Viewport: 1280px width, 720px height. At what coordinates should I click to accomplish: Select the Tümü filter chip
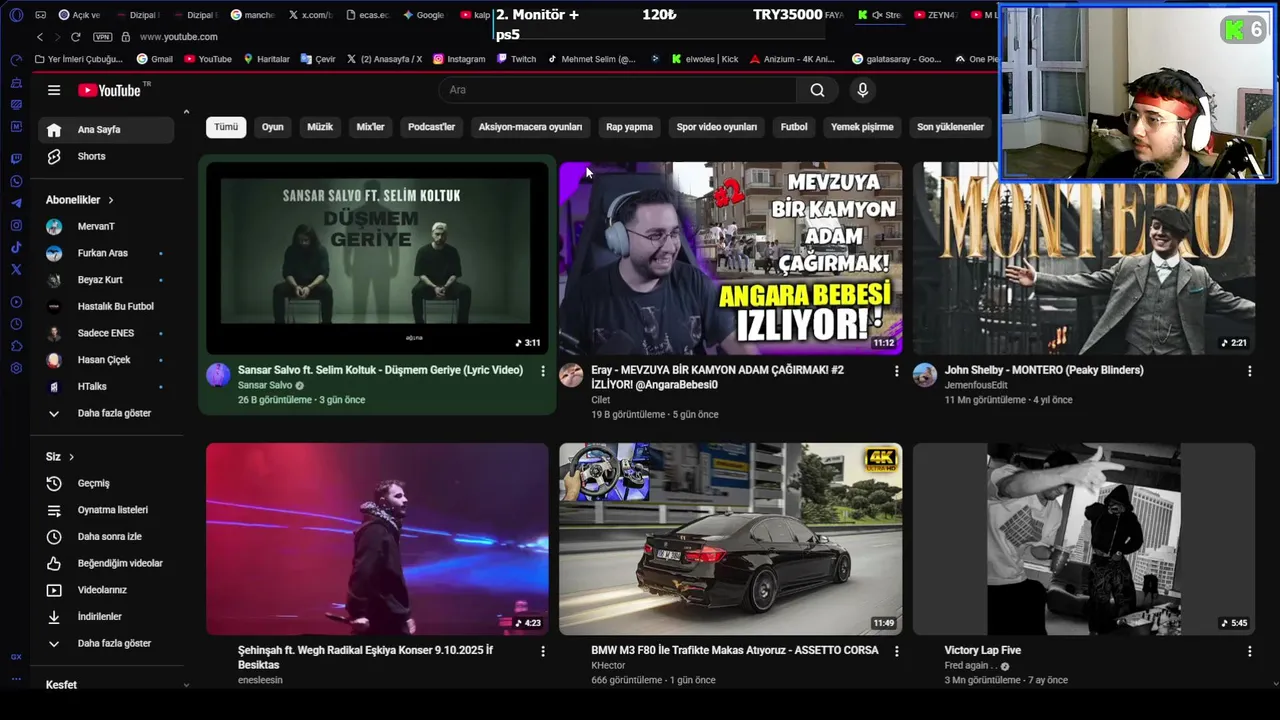226,127
